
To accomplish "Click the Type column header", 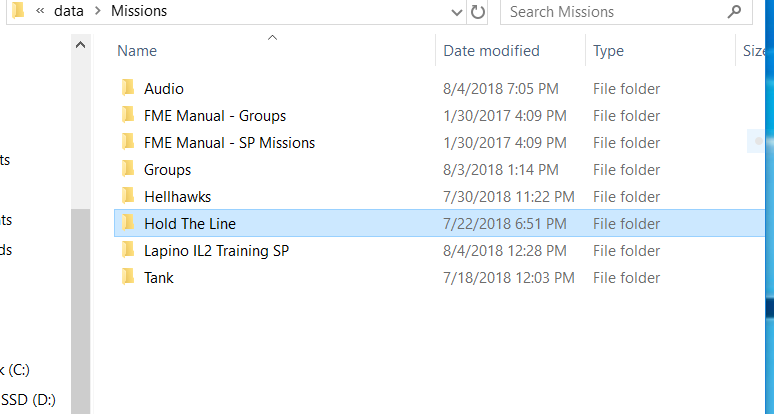I will pyautogui.click(x=608, y=51).
